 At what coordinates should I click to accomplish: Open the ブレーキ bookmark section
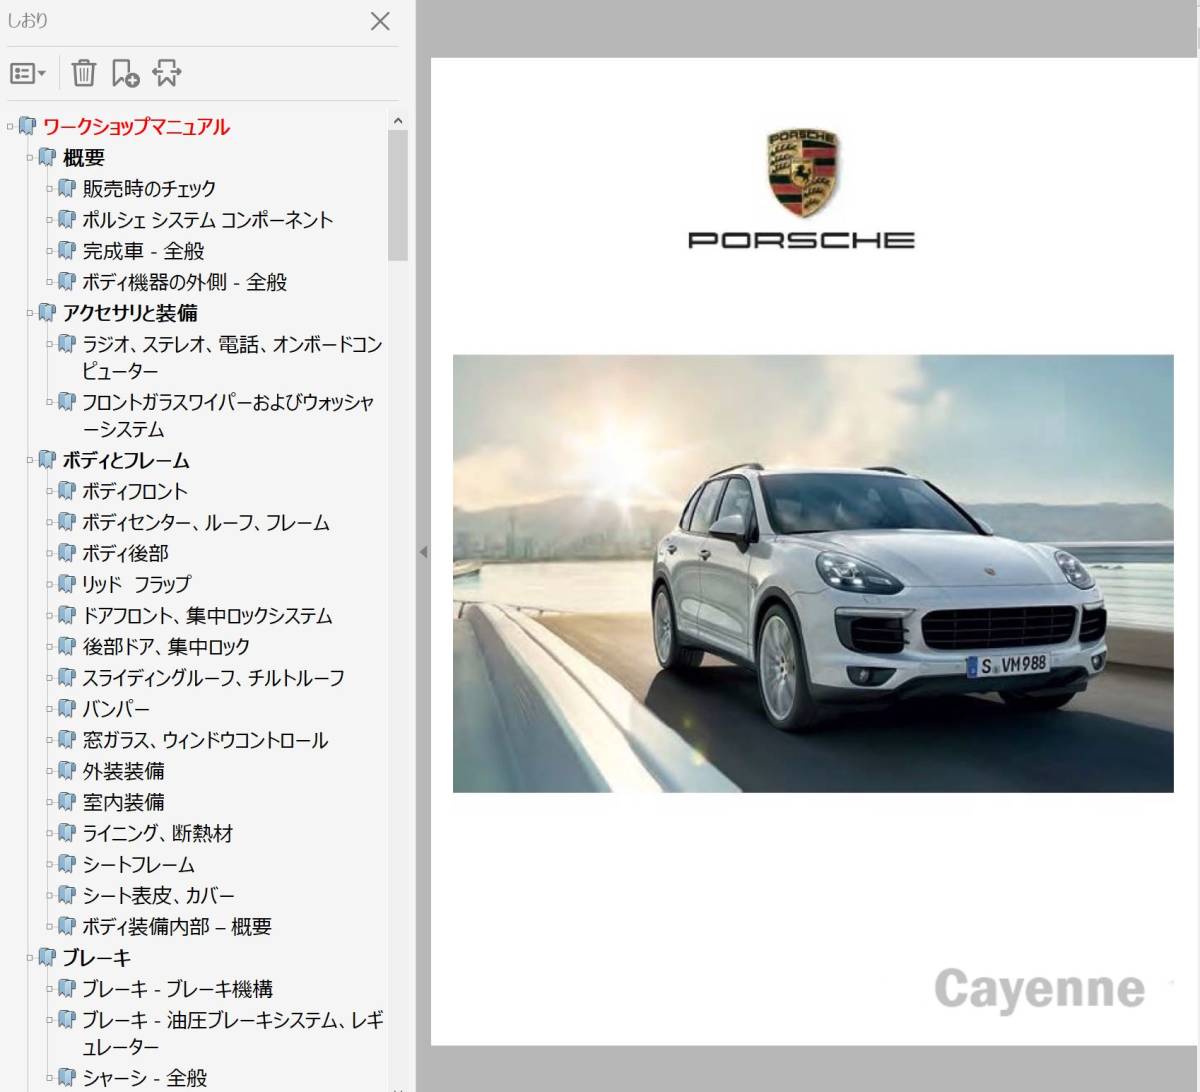click(x=97, y=957)
